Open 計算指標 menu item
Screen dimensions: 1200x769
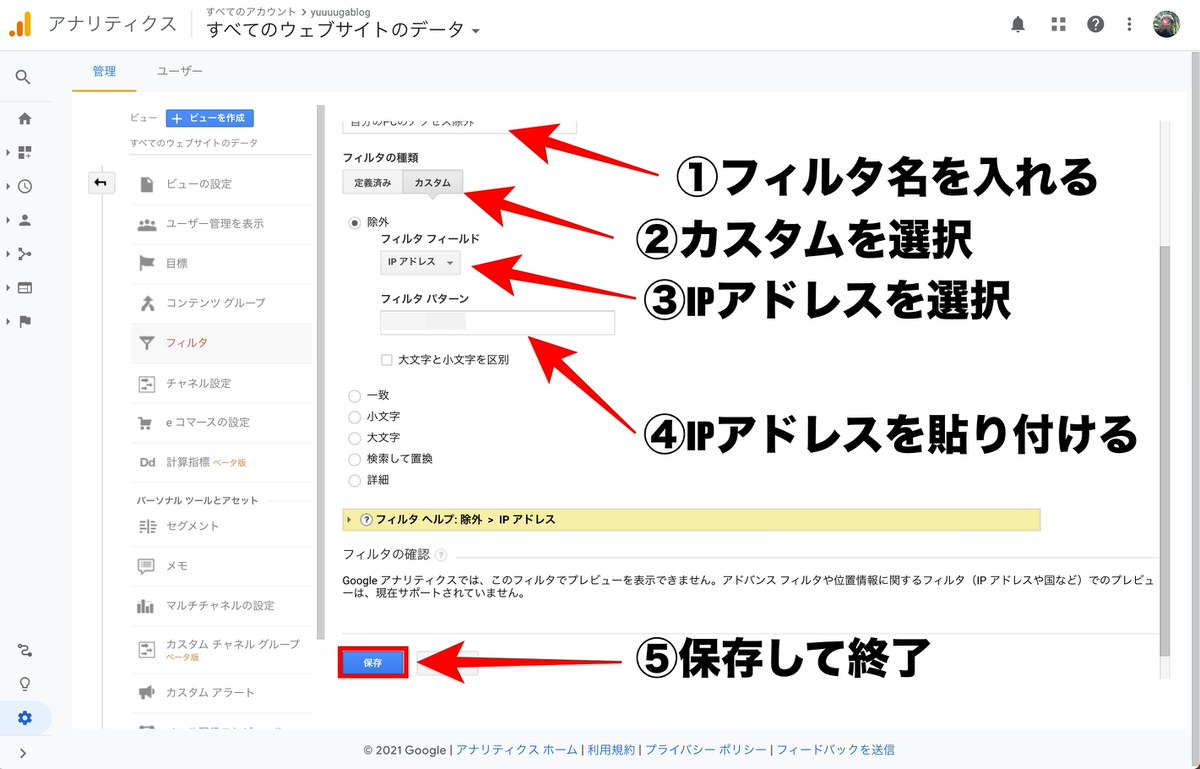coord(221,462)
